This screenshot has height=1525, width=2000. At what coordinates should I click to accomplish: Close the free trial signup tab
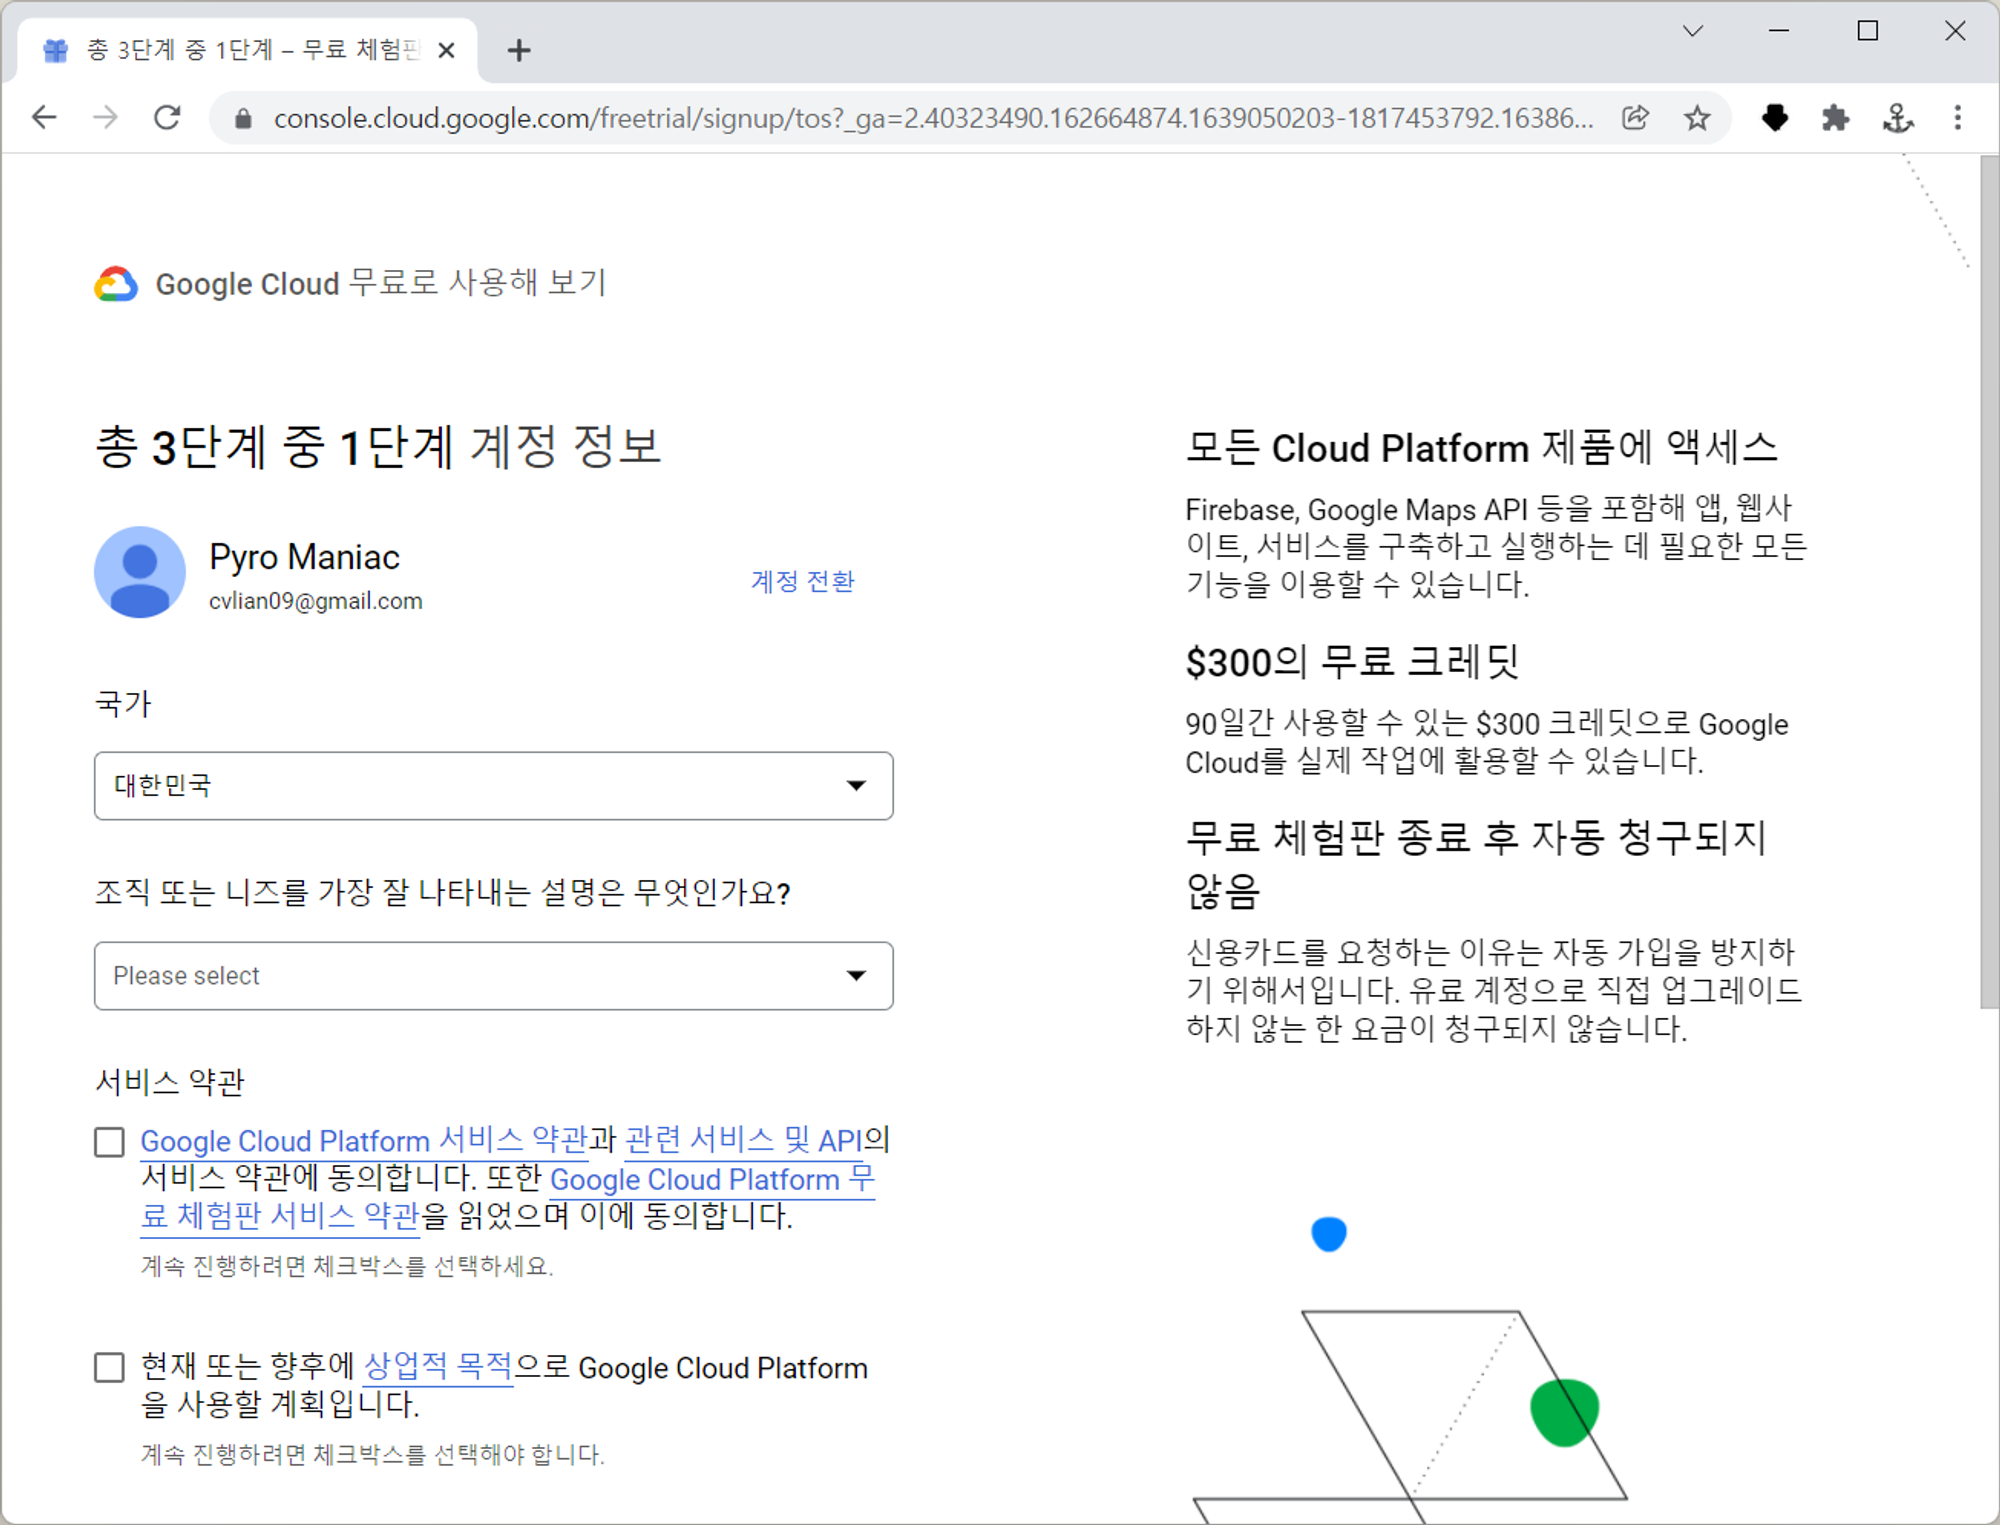coord(447,50)
